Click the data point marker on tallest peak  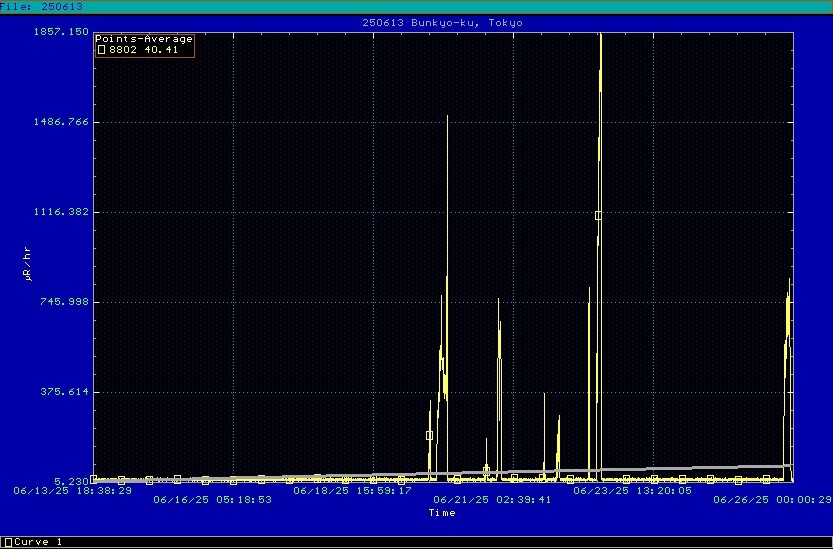click(x=599, y=215)
